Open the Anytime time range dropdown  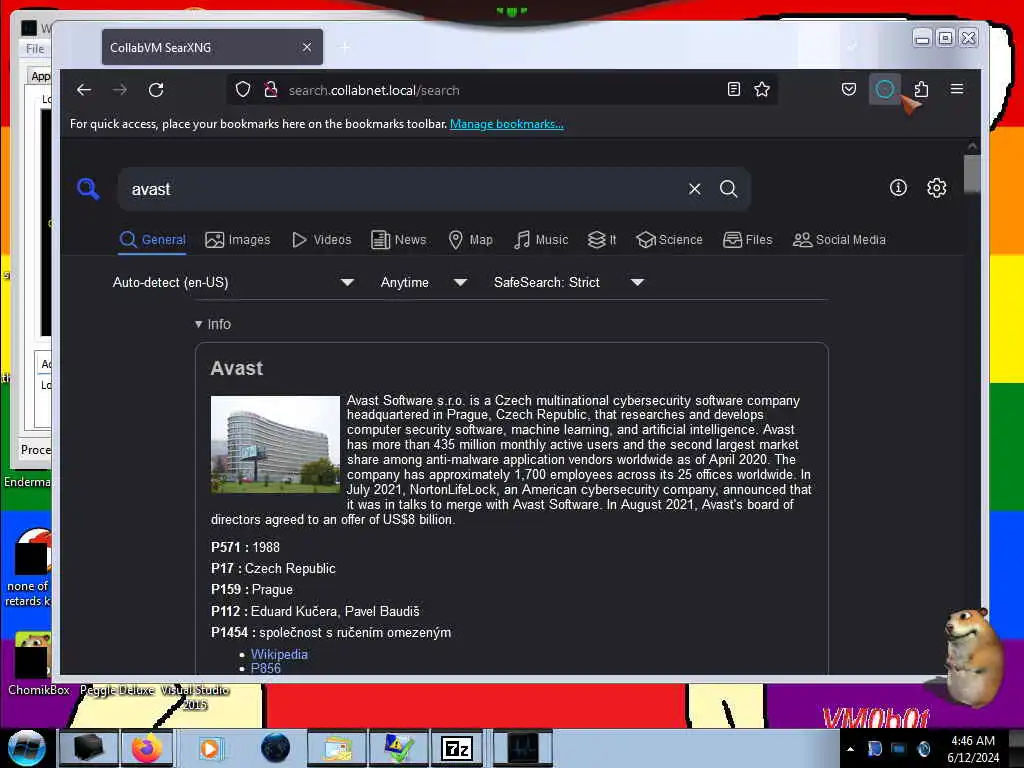coord(423,282)
